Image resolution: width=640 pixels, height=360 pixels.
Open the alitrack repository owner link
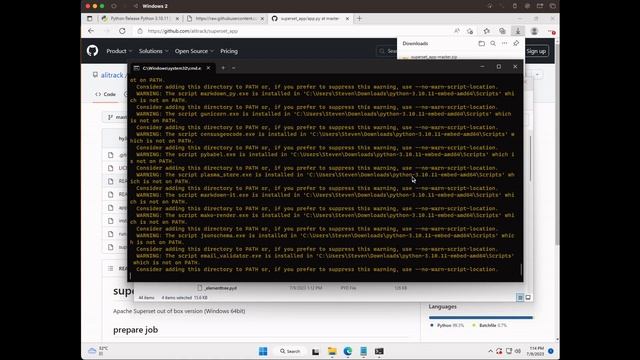pyautogui.click(x=112, y=75)
